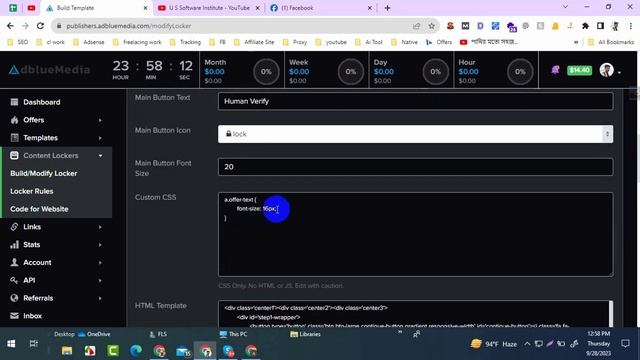The height and width of the screenshot is (360, 640).
Task: Open the weather widget 94°F Haze
Action: point(493,344)
